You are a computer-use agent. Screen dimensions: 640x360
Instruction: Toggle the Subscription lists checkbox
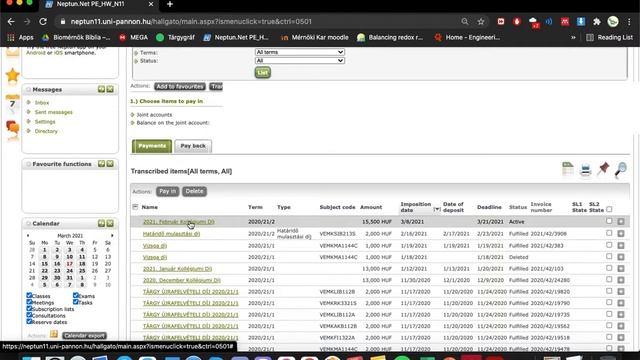click(x=29, y=309)
